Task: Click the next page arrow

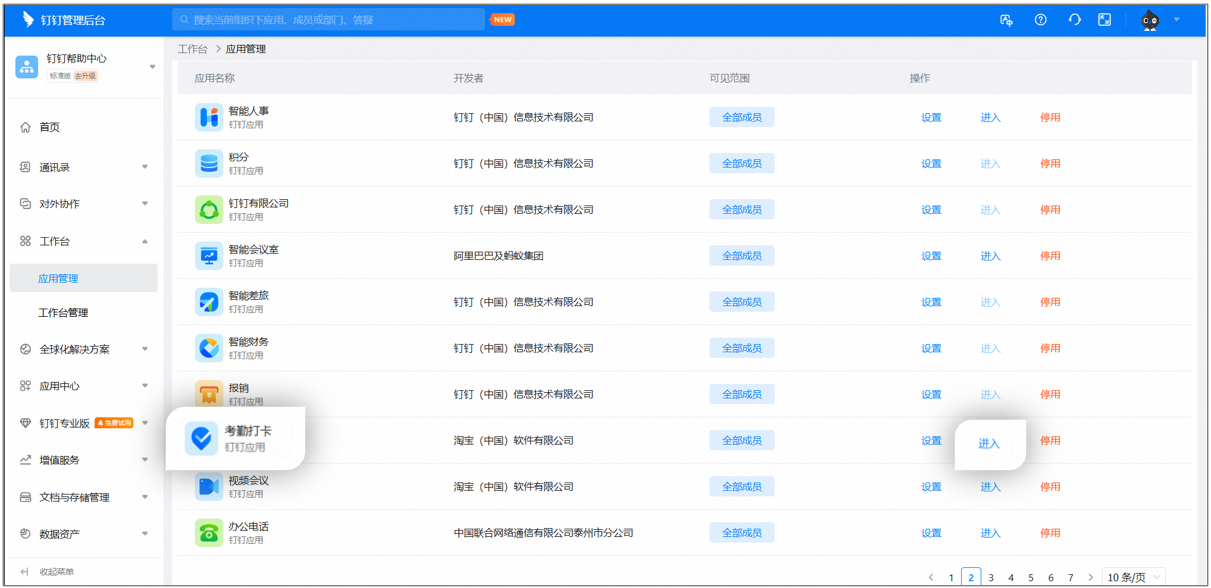Action: pyautogui.click(x=1090, y=577)
